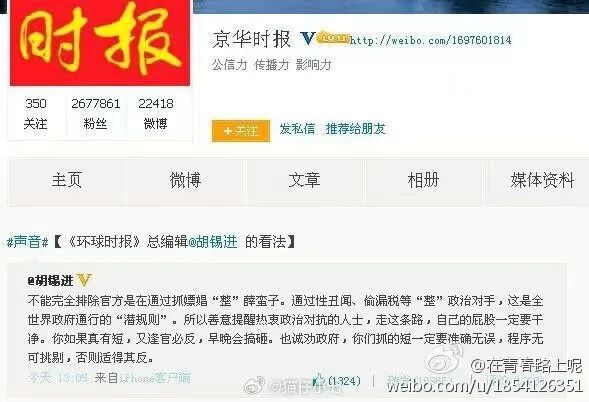The image size is (589, 402).
Task: Click the gold V beside 胡锡进
Action: coord(84,280)
